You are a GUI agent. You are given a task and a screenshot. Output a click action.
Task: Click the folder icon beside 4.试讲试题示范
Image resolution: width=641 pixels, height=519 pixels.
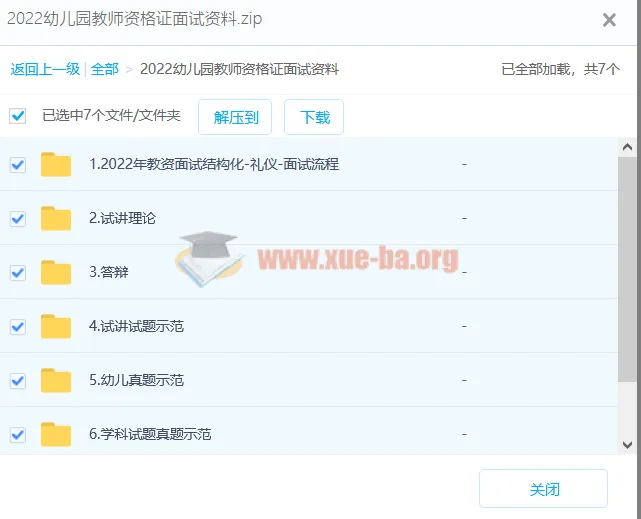tap(56, 326)
